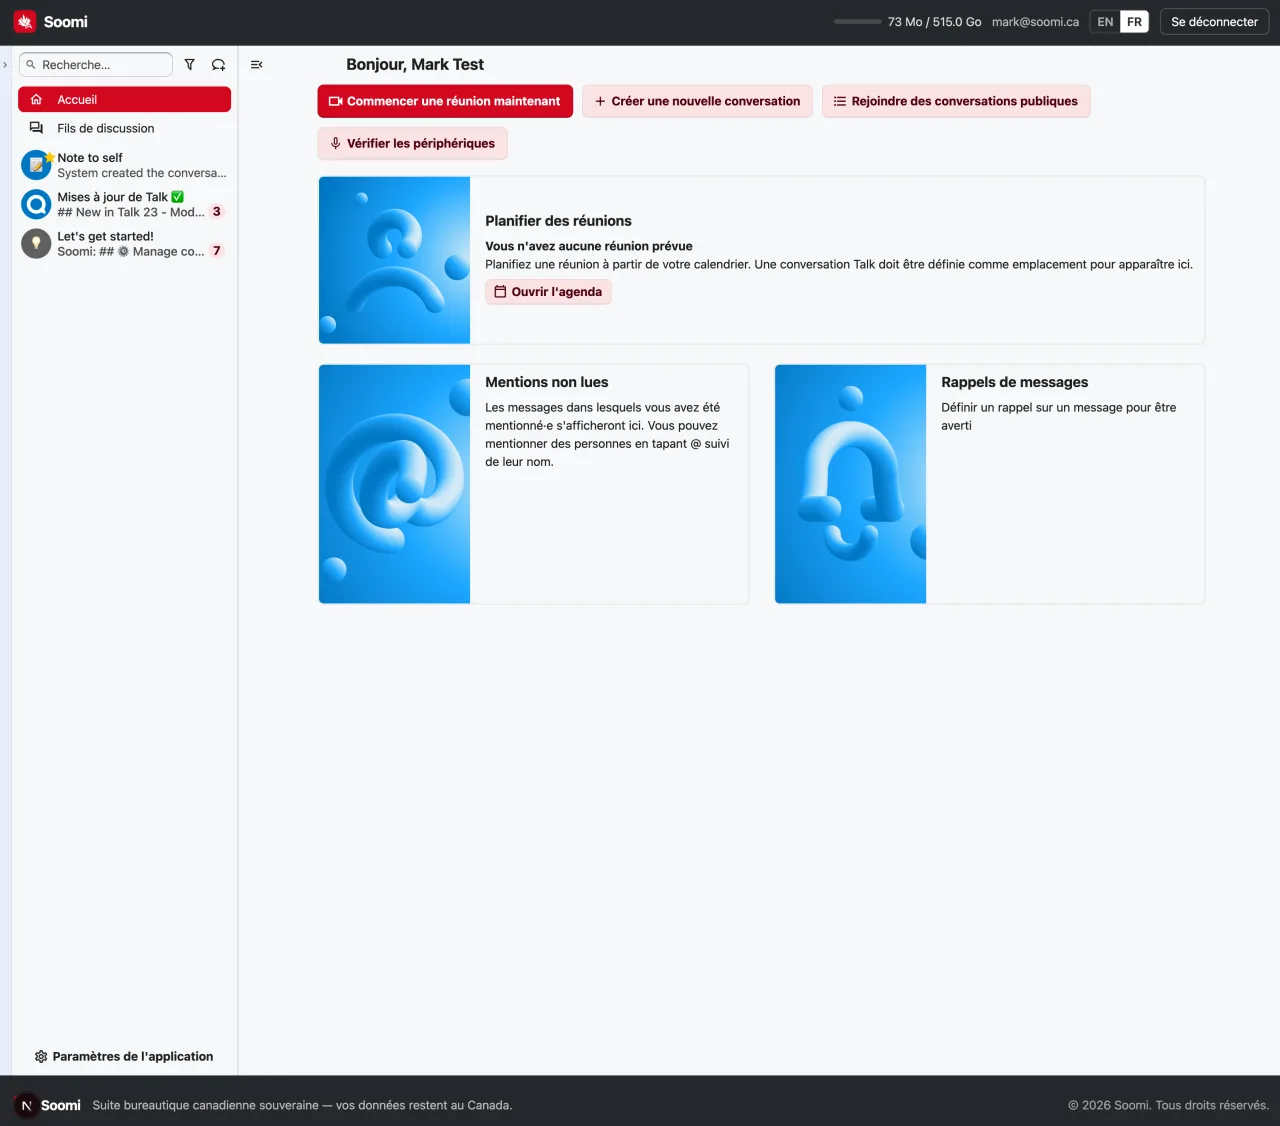The image size is (1280, 1126).
Task: Click the 73 Mo / 515.0 Go storage text
Action: coord(934,22)
